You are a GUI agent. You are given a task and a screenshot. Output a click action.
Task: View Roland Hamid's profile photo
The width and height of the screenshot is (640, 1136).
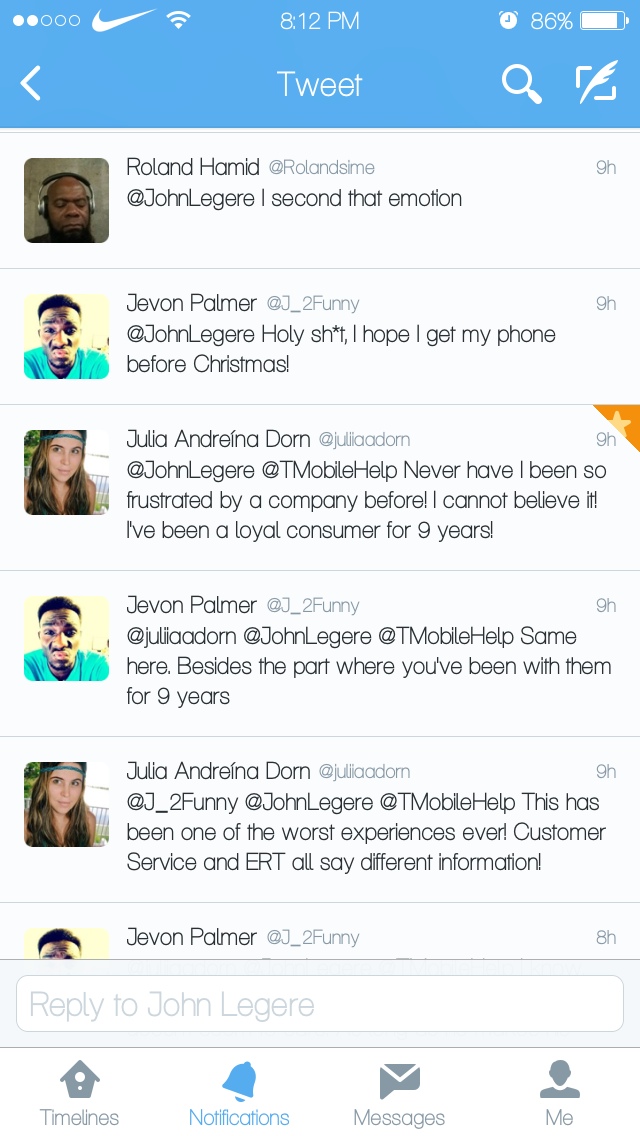tap(67, 201)
